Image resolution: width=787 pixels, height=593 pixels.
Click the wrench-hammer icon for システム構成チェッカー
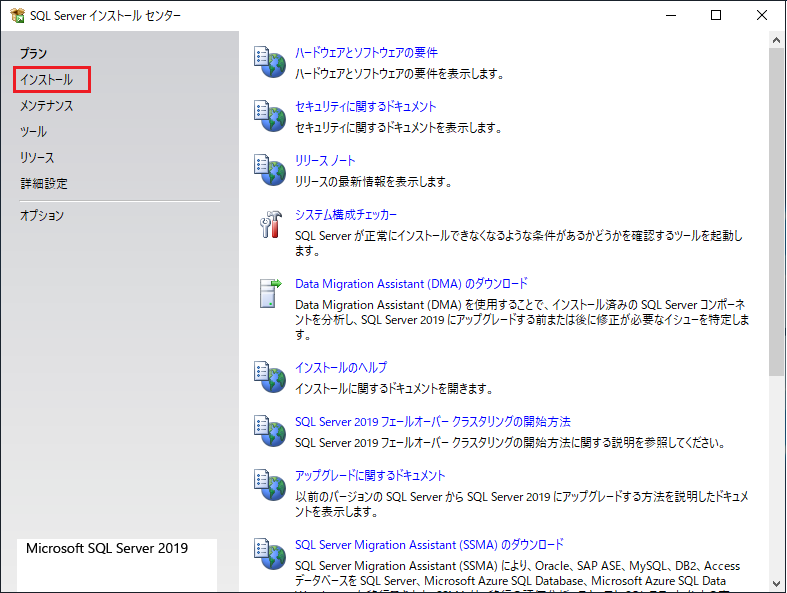click(271, 224)
